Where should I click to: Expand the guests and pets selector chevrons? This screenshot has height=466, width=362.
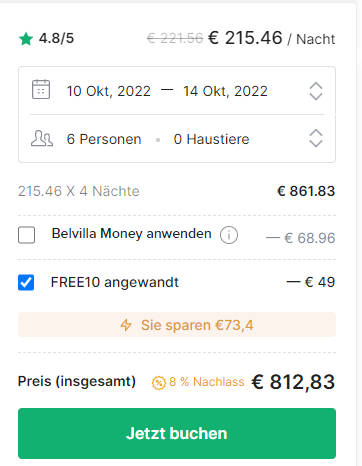[x=316, y=138]
